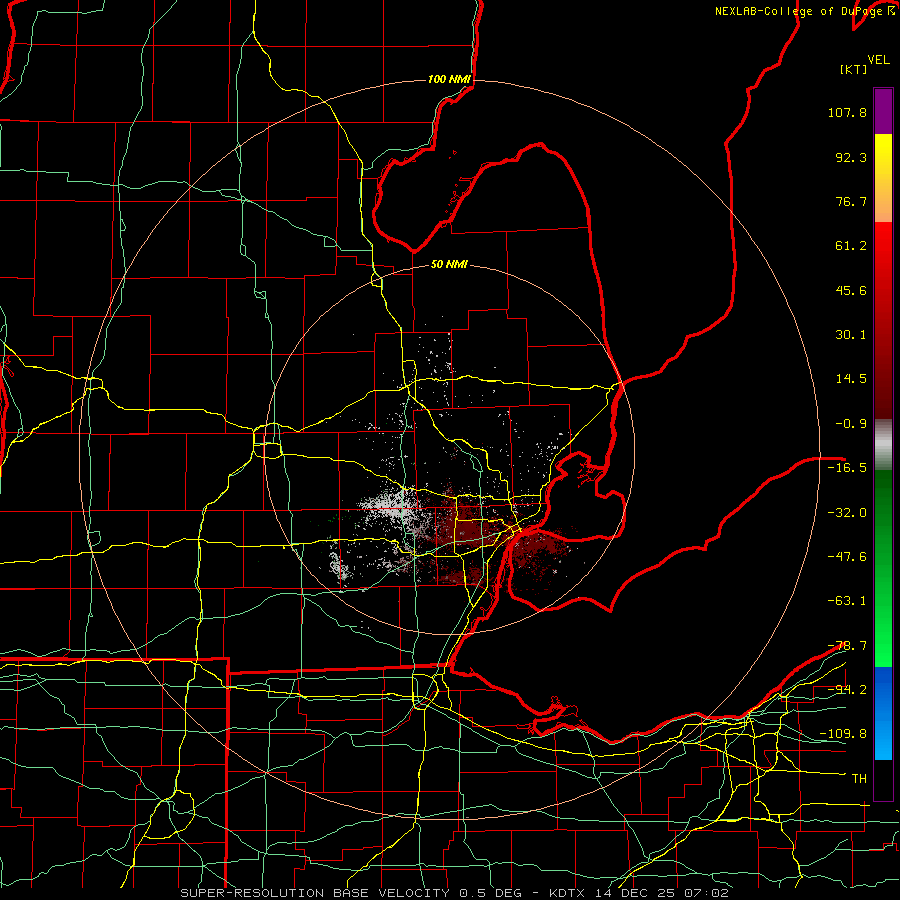This screenshot has width=900, height=900.
Task: Select the 30.1 legend value
Action: pos(851,335)
